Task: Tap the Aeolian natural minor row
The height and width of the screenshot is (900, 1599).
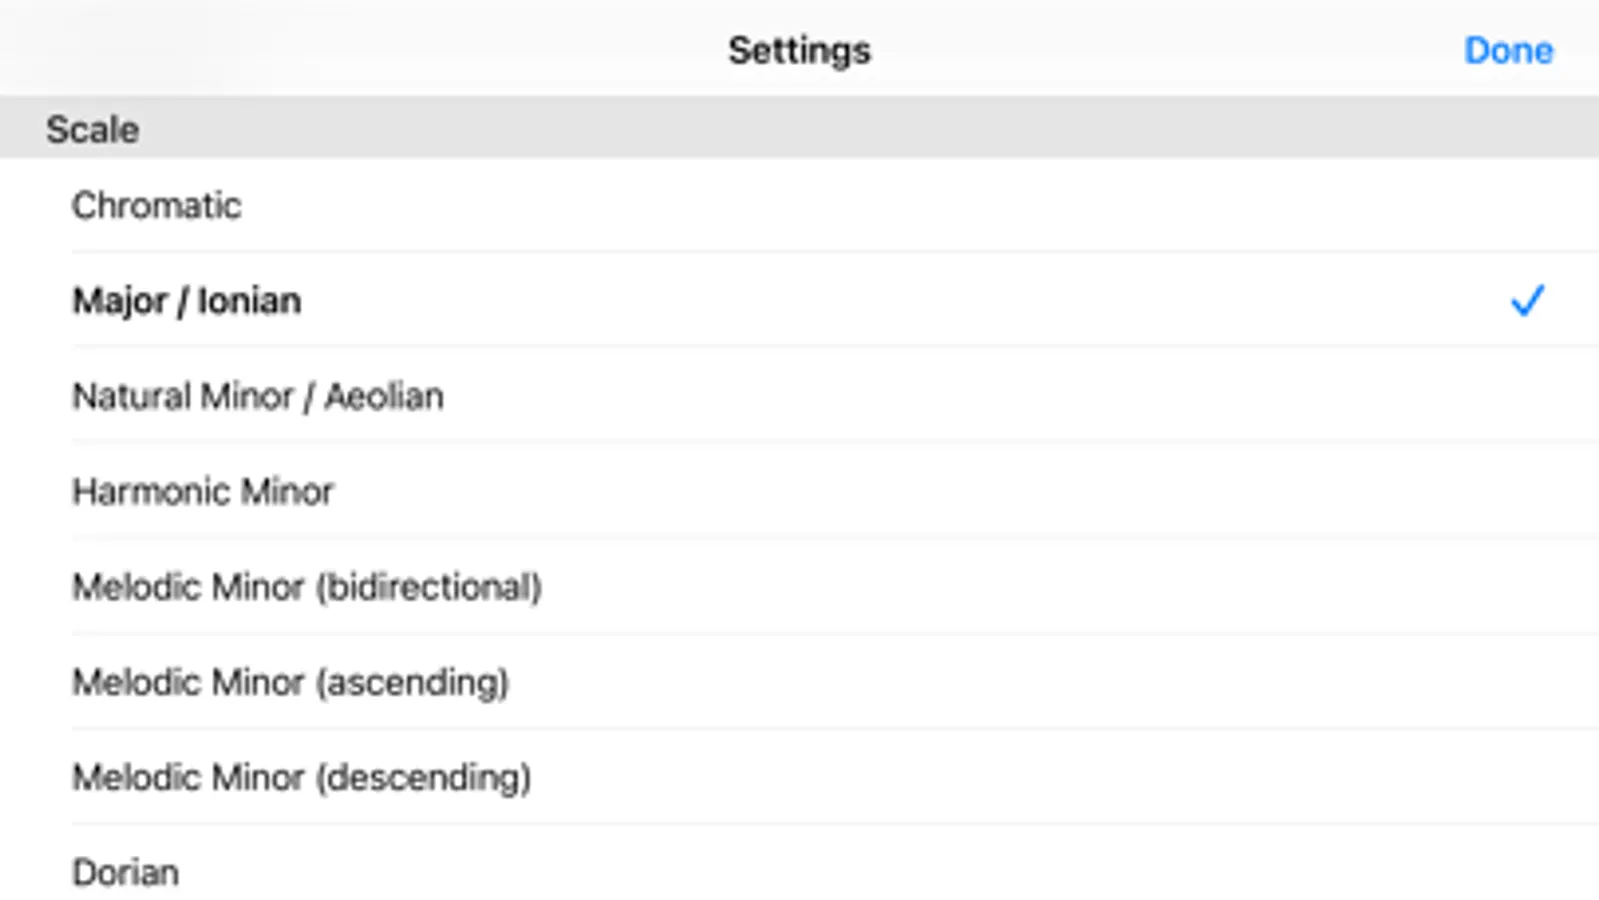Action: coord(258,396)
